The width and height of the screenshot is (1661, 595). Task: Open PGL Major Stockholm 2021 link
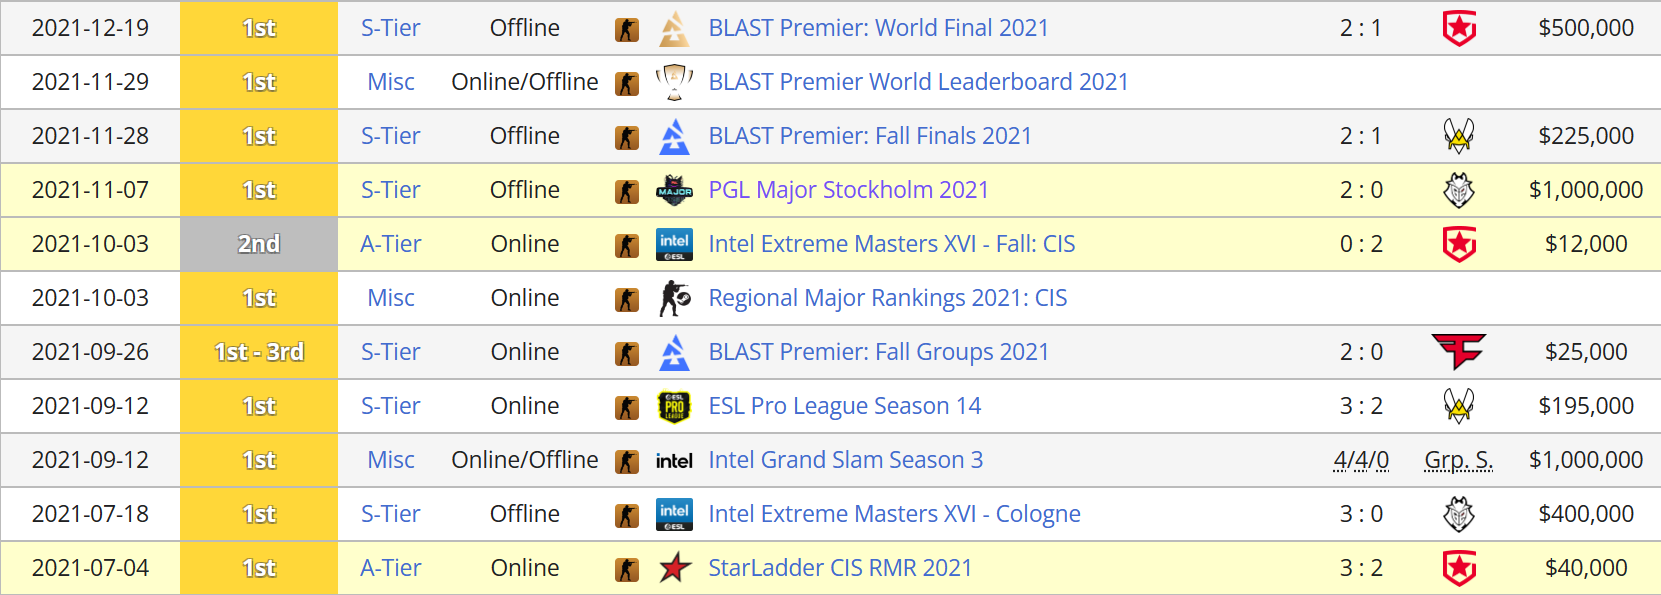click(848, 190)
